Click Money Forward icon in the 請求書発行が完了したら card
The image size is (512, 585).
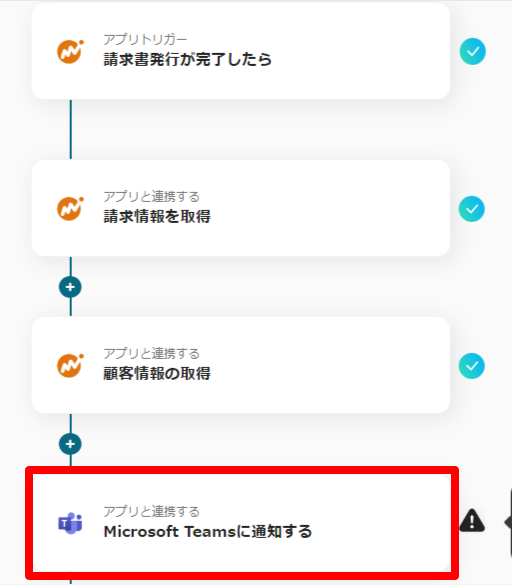point(70,52)
